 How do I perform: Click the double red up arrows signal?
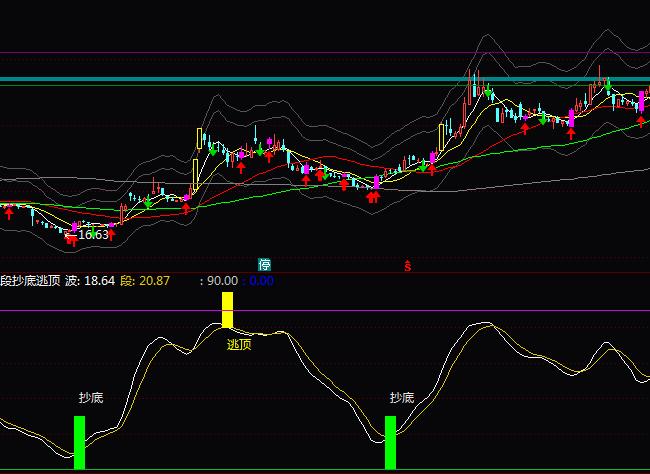373,197
